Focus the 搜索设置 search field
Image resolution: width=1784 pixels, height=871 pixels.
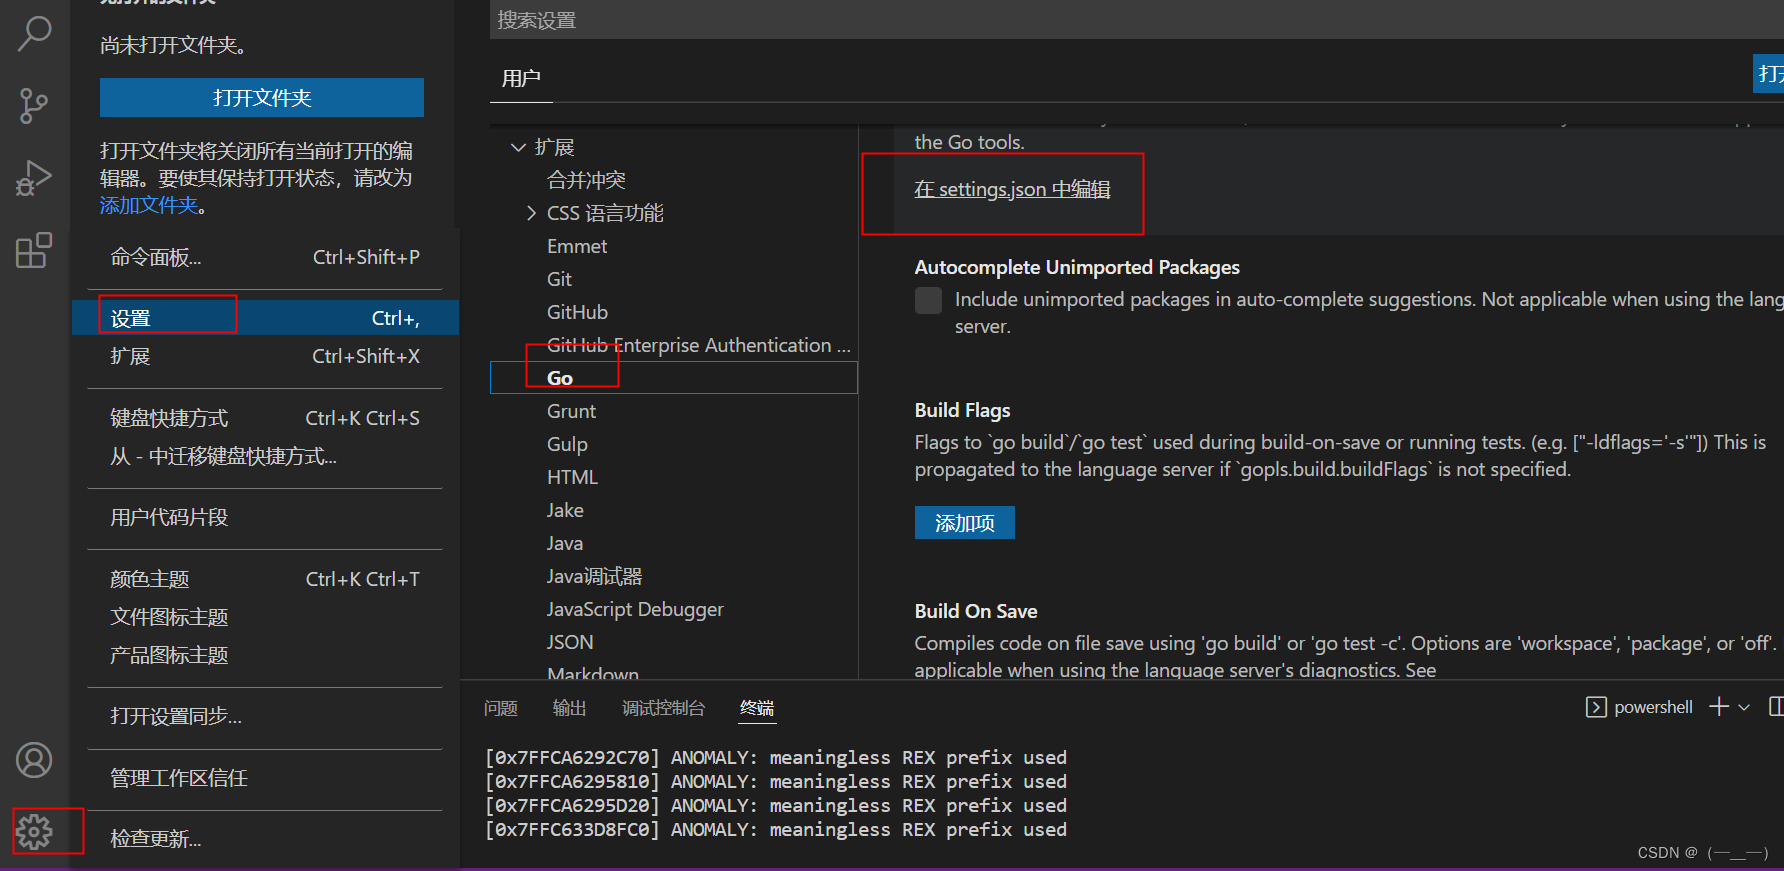click(1136, 20)
